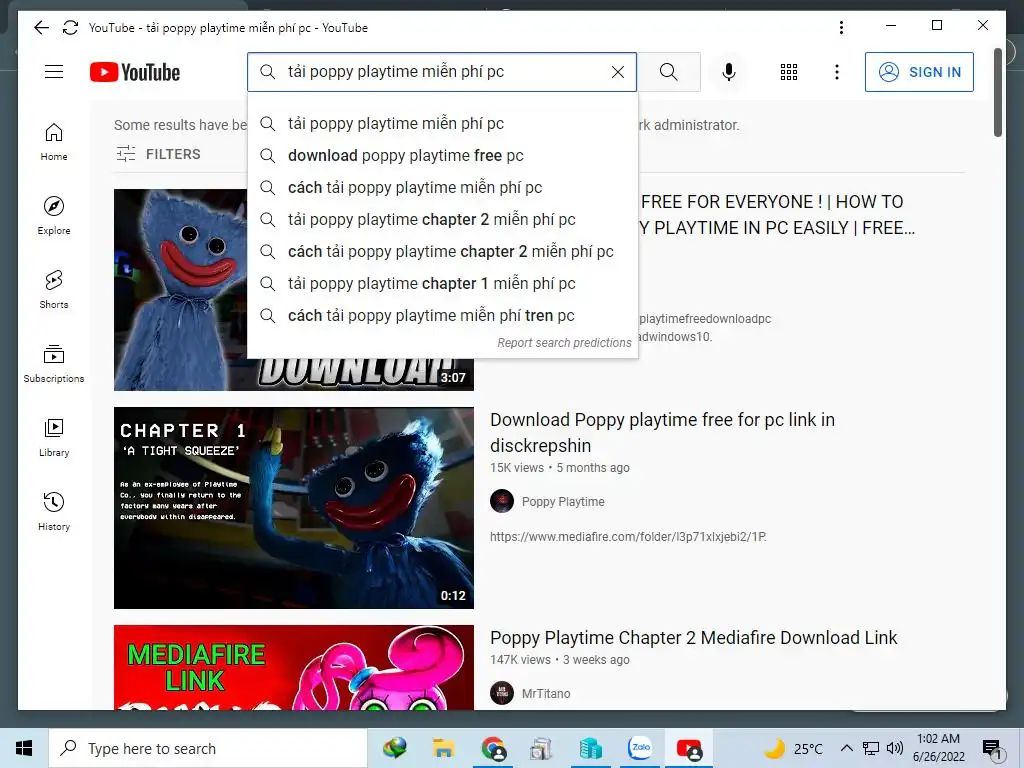Viewport: 1024px width, 768px height.
Task: Open the Windows Start menu
Action: pos(24,748)
